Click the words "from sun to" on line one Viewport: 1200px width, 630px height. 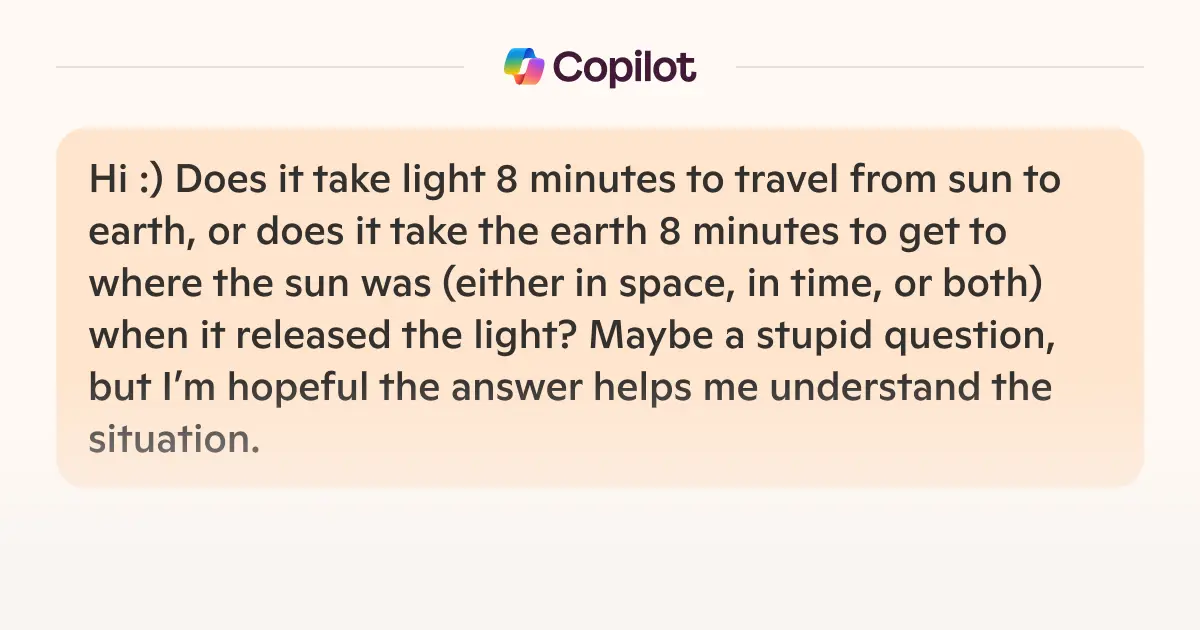[962, 181]
